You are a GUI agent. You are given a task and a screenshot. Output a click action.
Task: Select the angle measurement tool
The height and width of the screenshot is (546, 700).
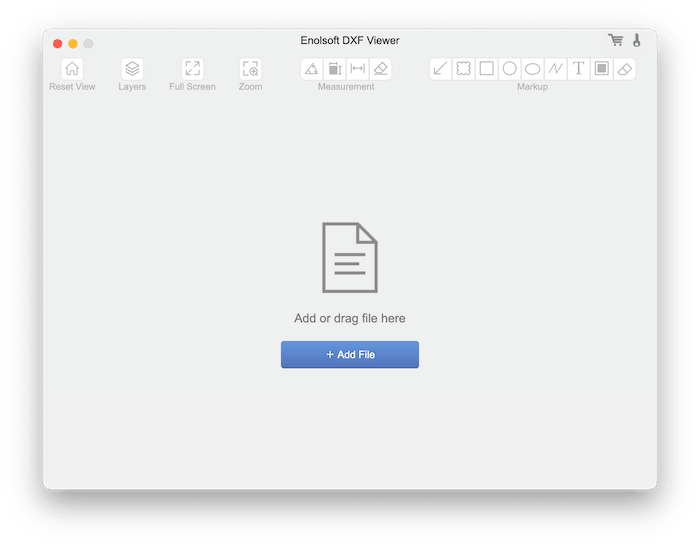coord(312,69)
